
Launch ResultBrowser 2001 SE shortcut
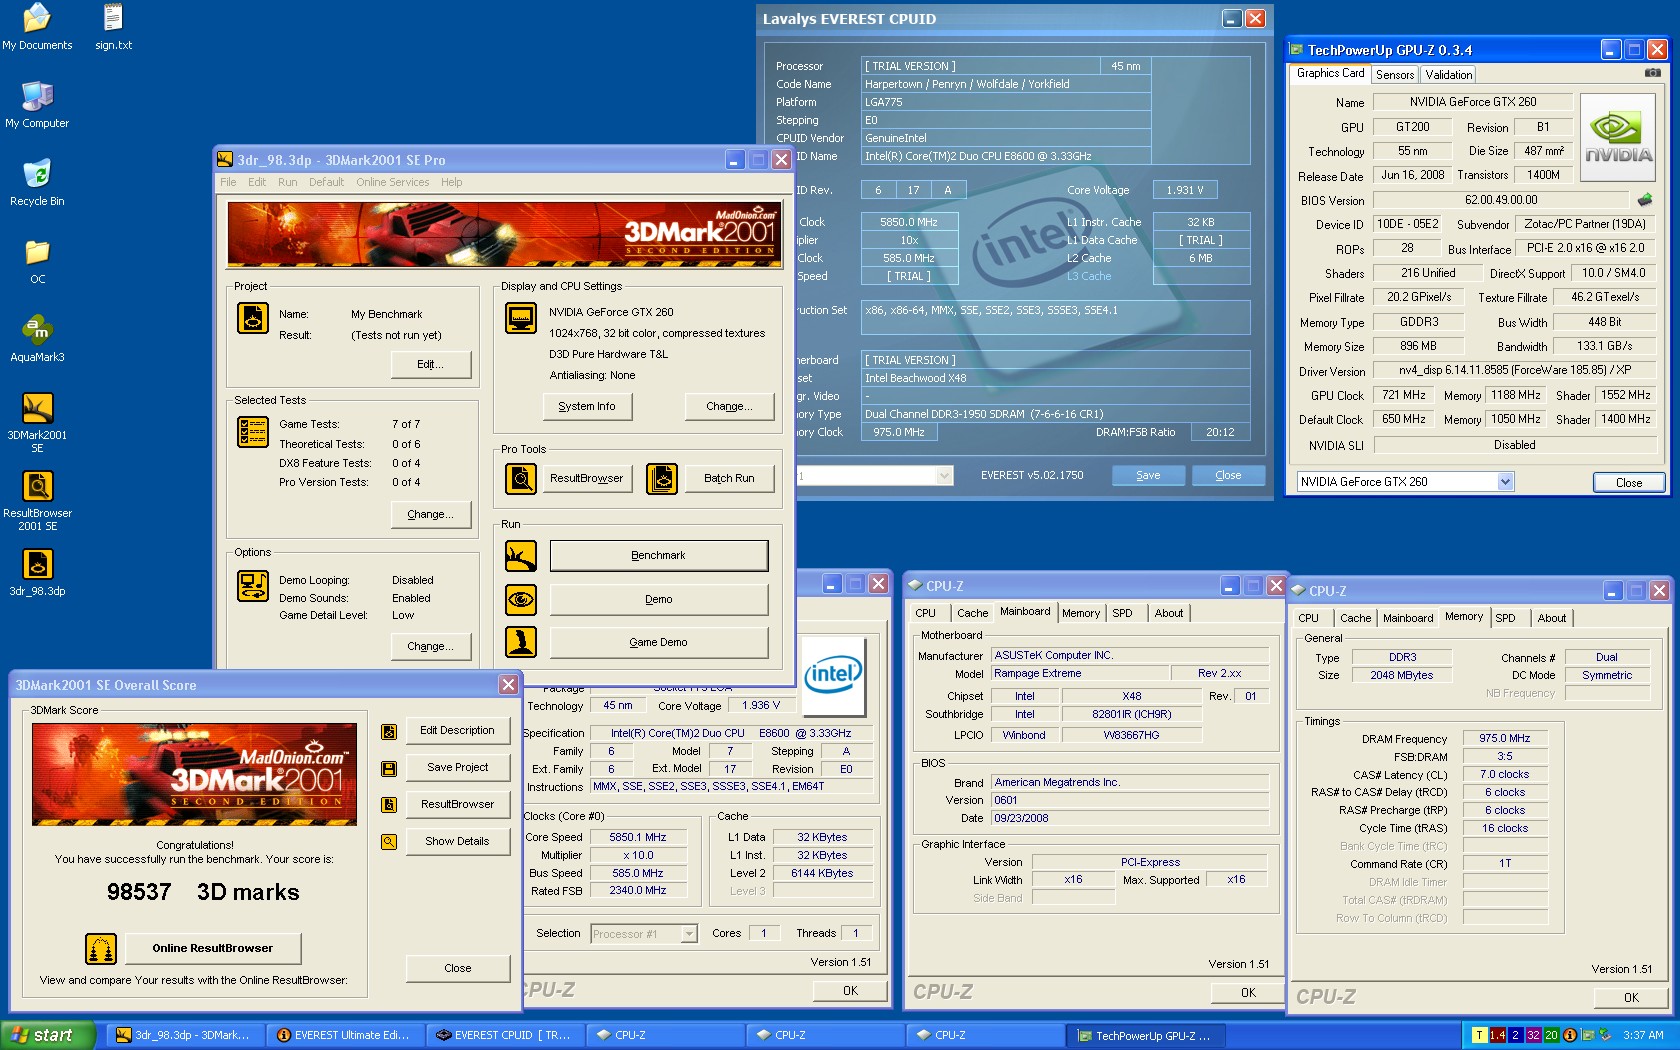[x=37, y=500]
